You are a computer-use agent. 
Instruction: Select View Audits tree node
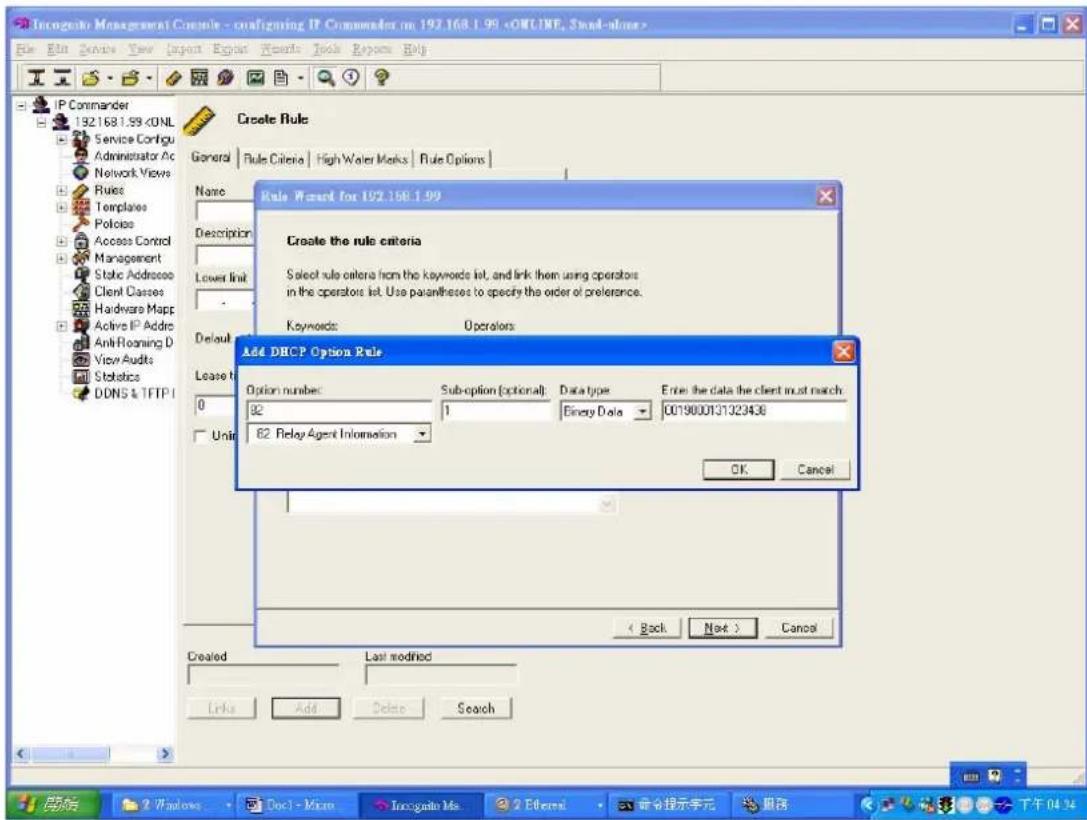tap(123, 360)
